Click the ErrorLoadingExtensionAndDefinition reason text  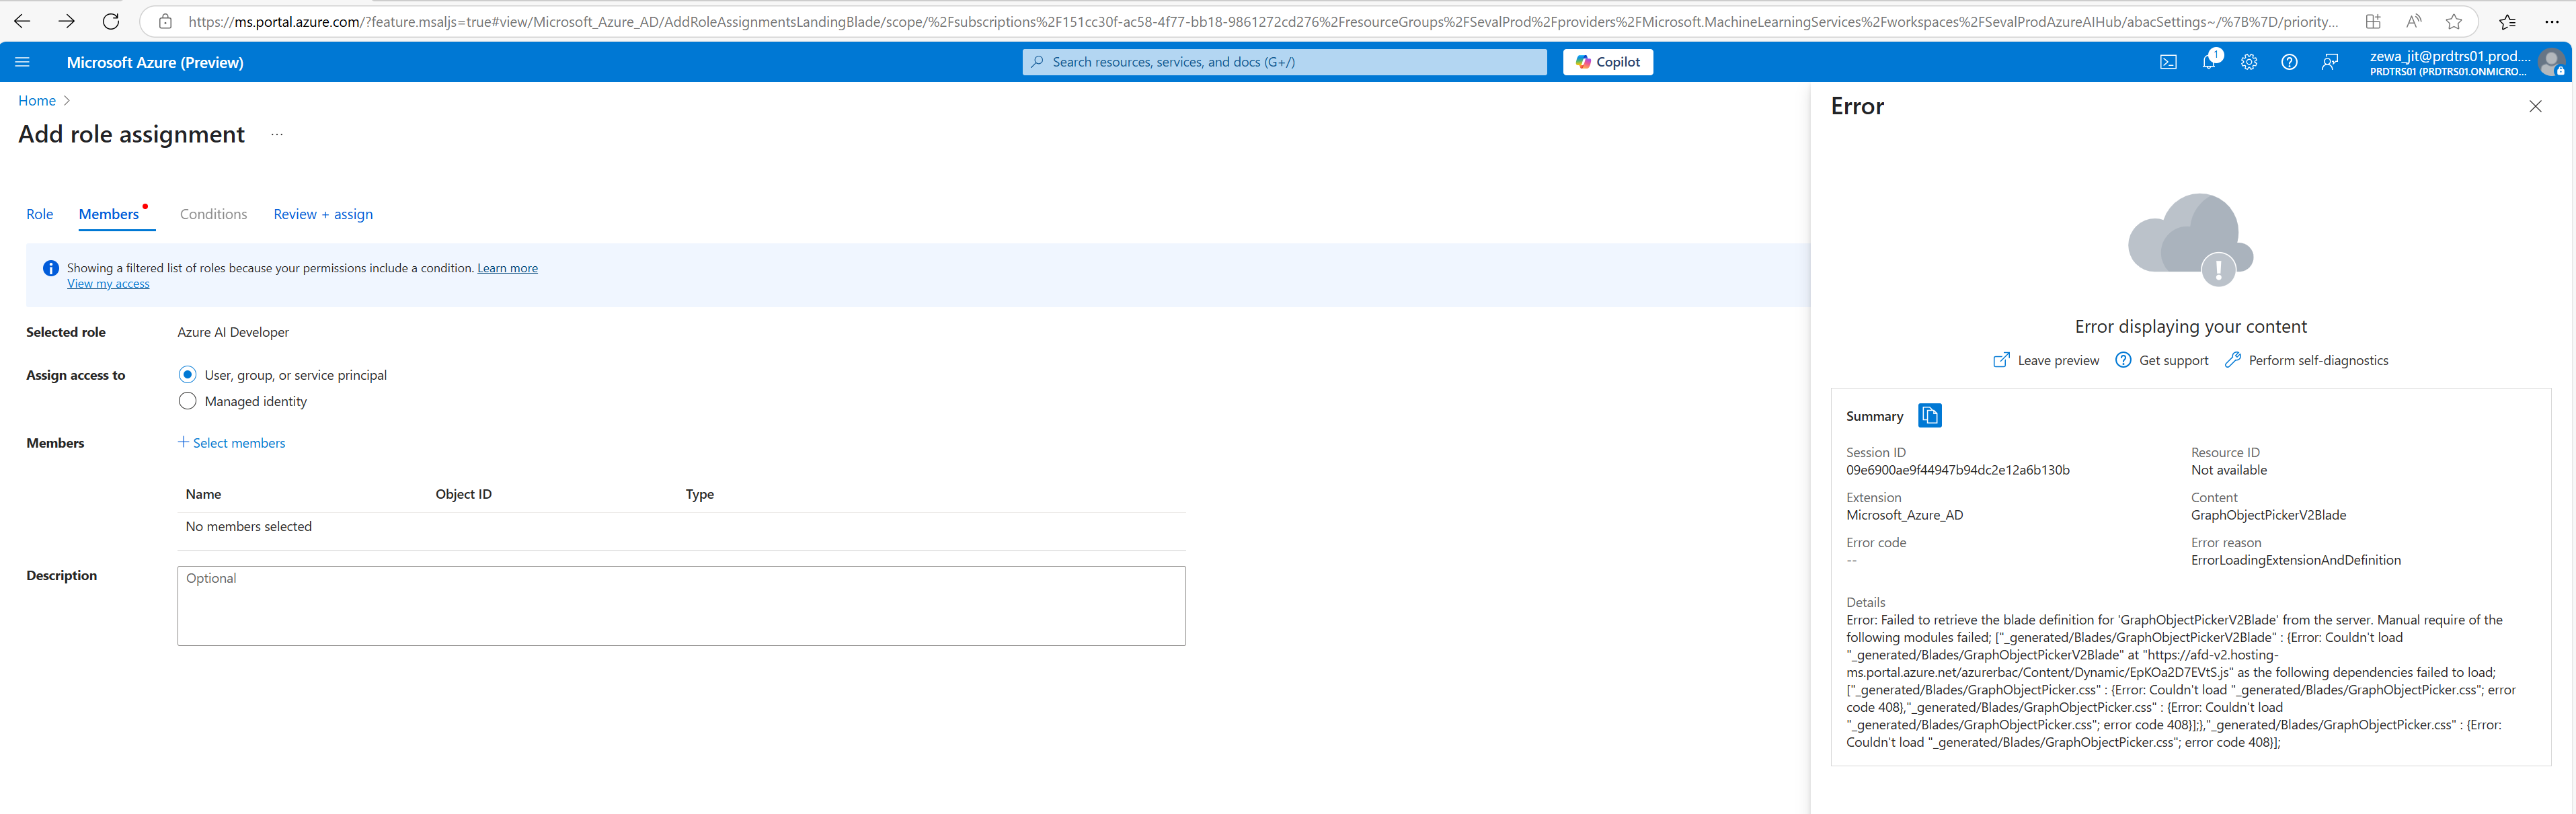[2295, 560]
